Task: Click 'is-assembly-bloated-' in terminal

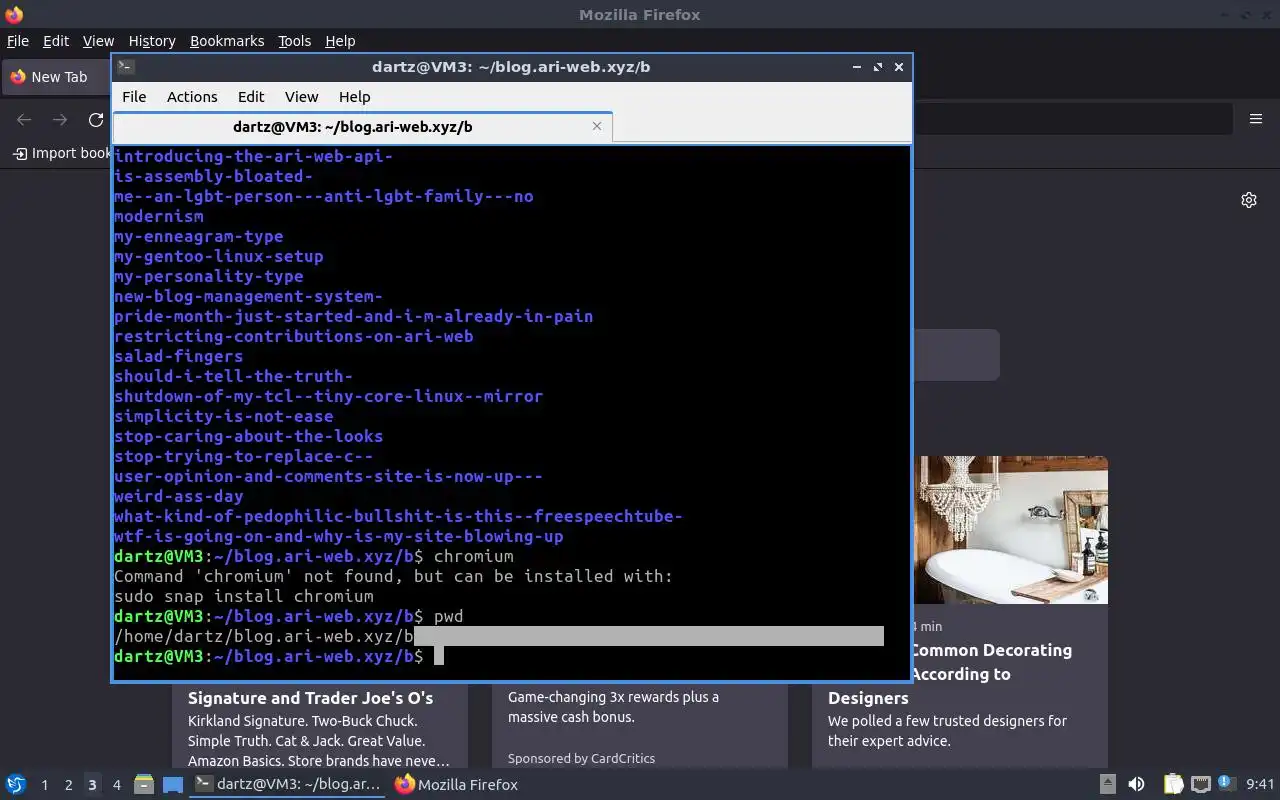Action: point(214,176)
